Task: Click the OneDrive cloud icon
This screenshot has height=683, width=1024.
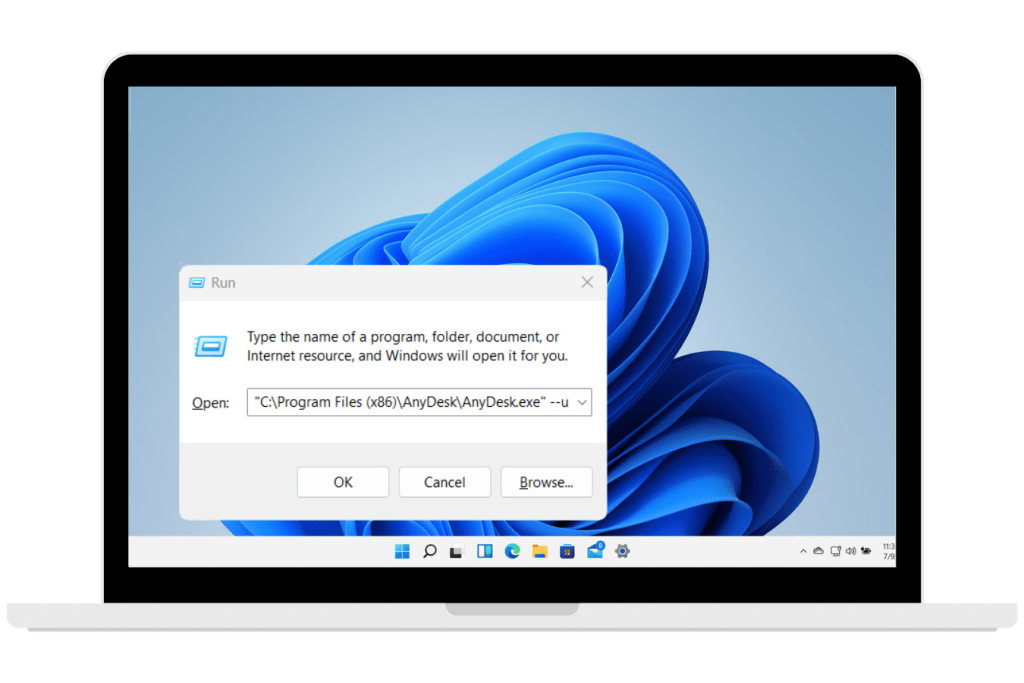Action: pyautogui.click(x=818, y=550)
